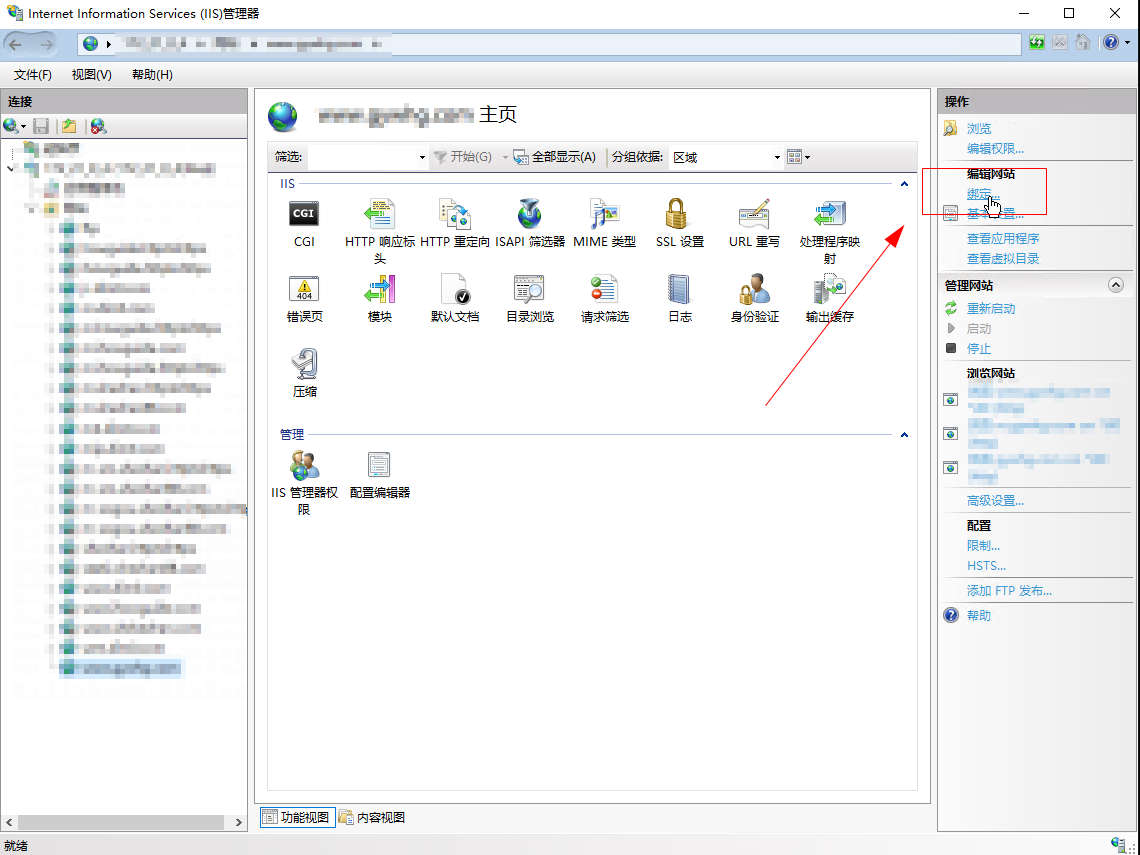Open 输出缓存 feature
The height and width of the screenshot is (855, 1140).
click(830, 299)
